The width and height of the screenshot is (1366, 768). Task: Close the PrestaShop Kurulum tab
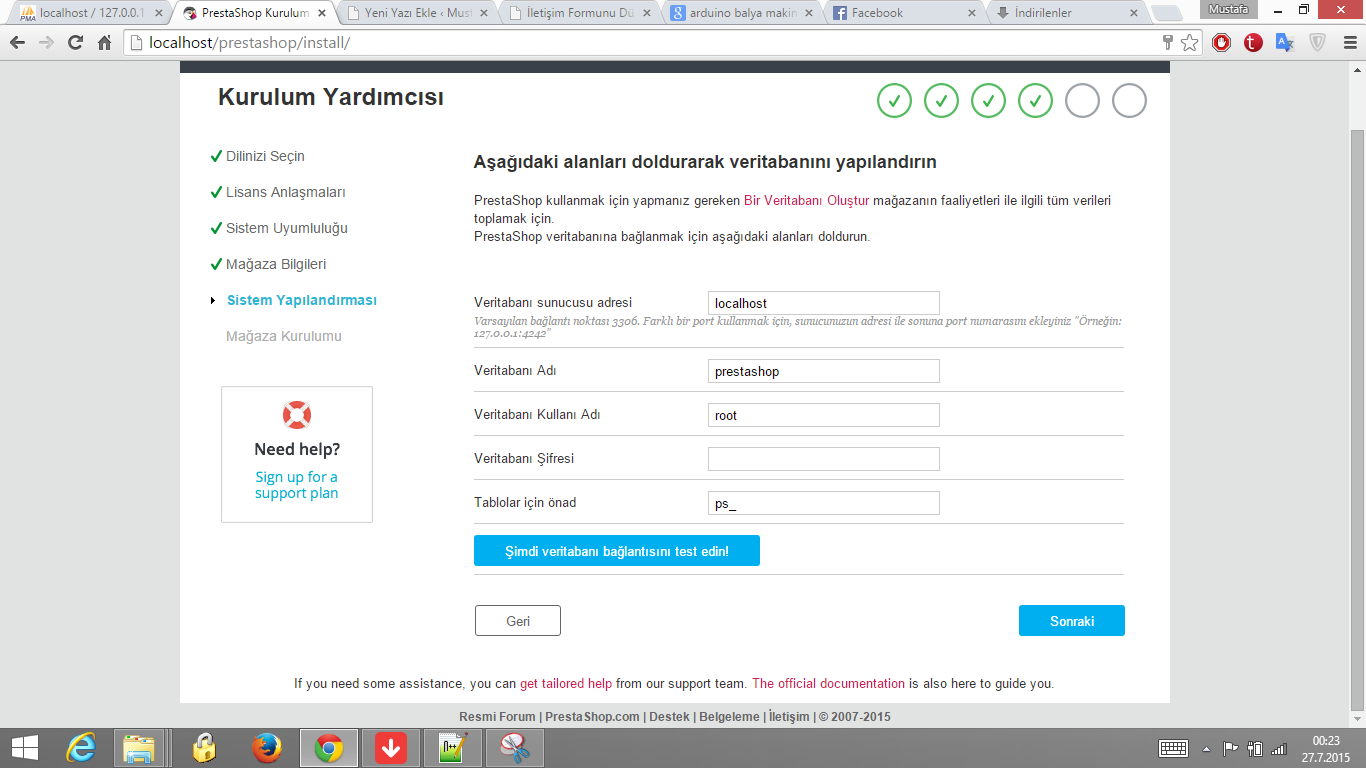[x=320, y=13]
